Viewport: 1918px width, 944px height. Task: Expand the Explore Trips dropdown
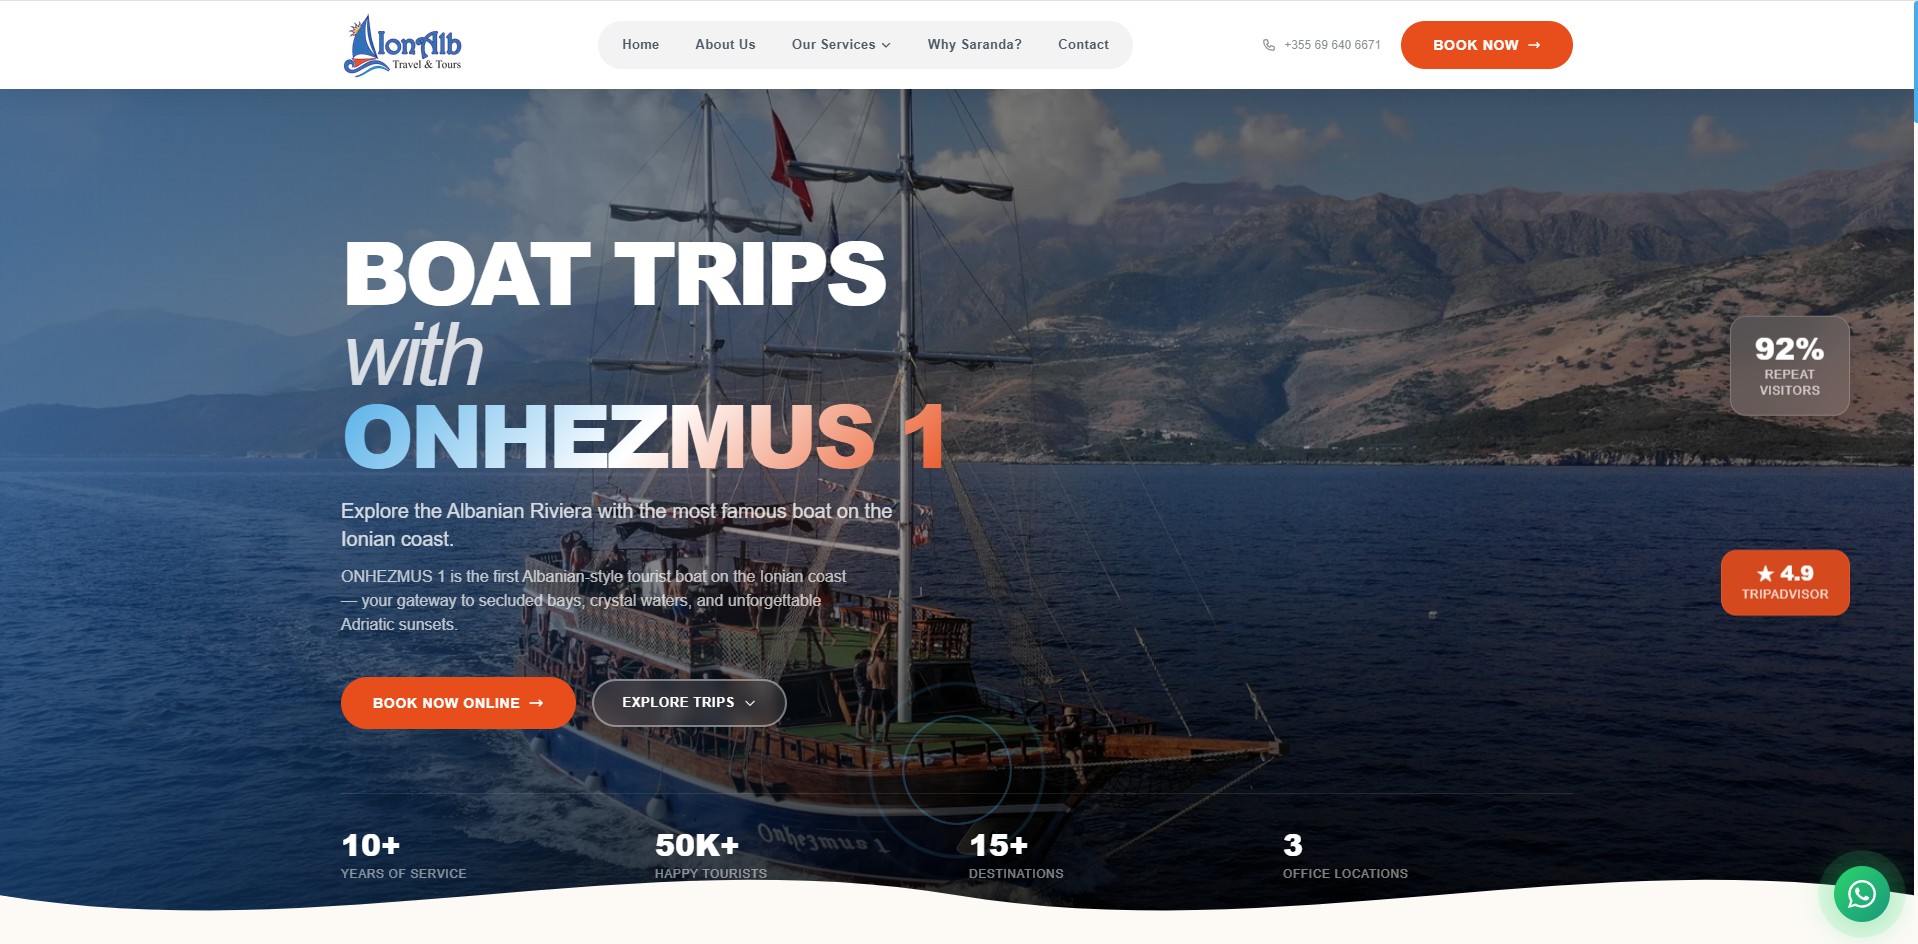(689, 703)
